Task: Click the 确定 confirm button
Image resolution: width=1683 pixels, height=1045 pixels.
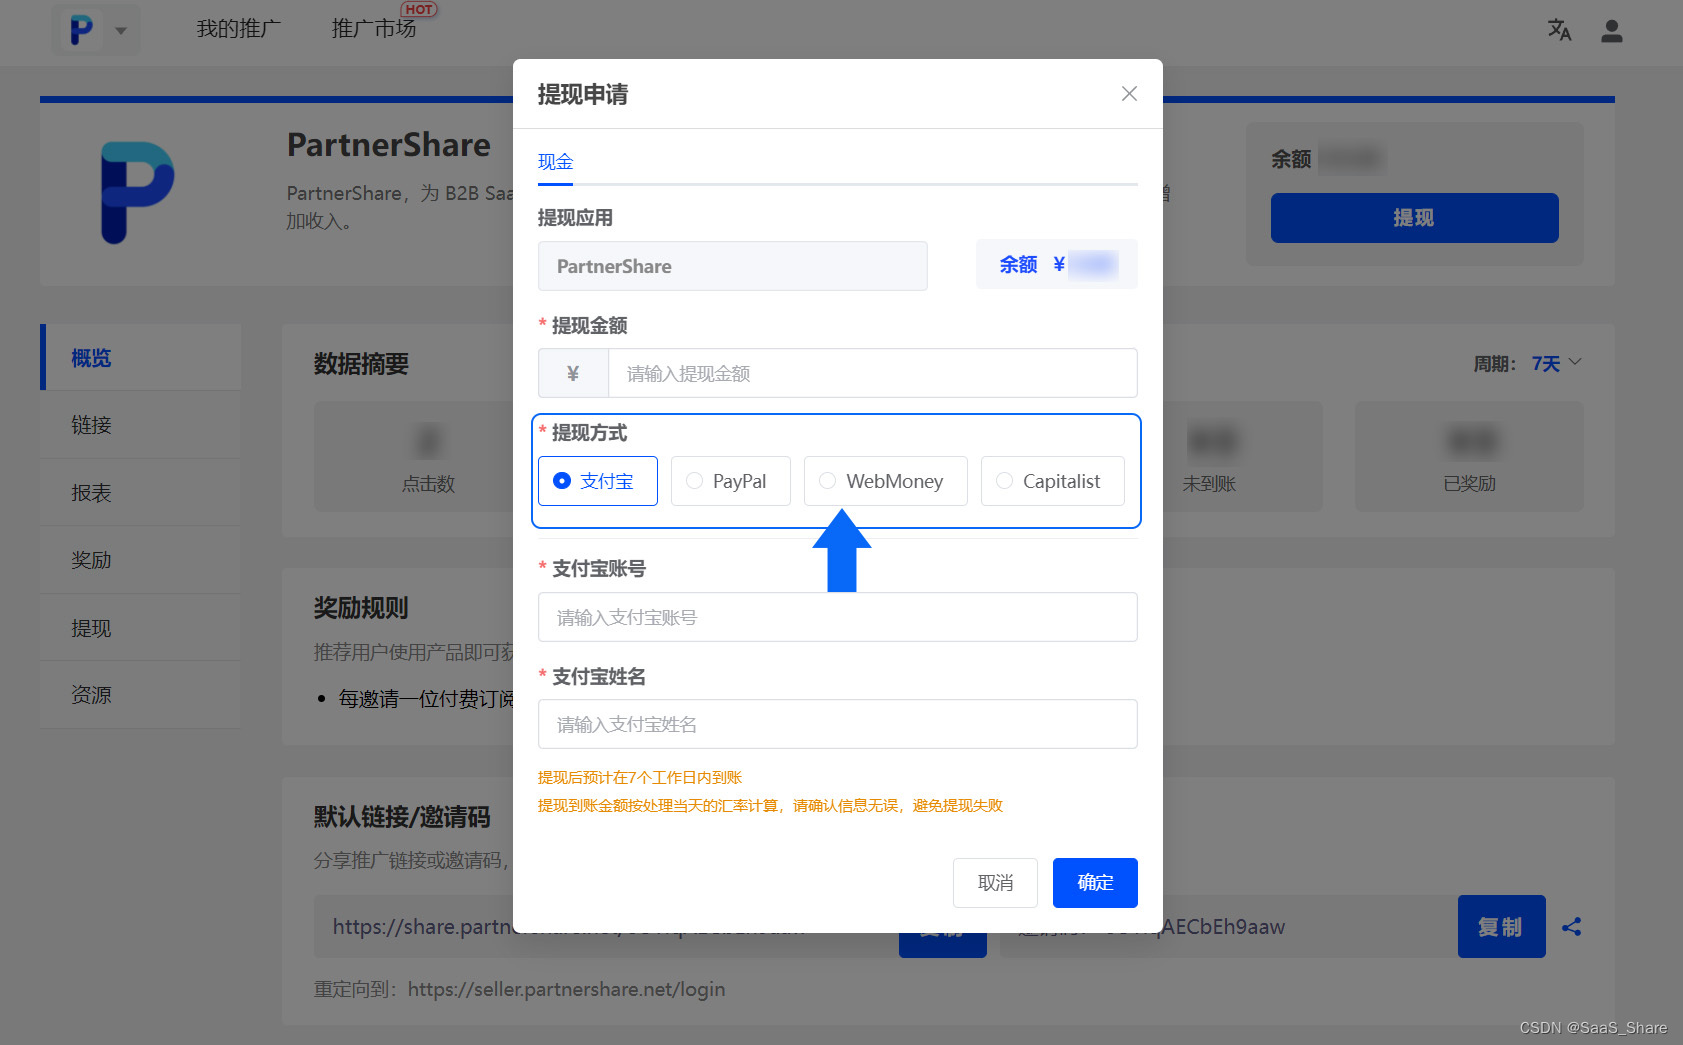Action: (x=1094, y=882)
